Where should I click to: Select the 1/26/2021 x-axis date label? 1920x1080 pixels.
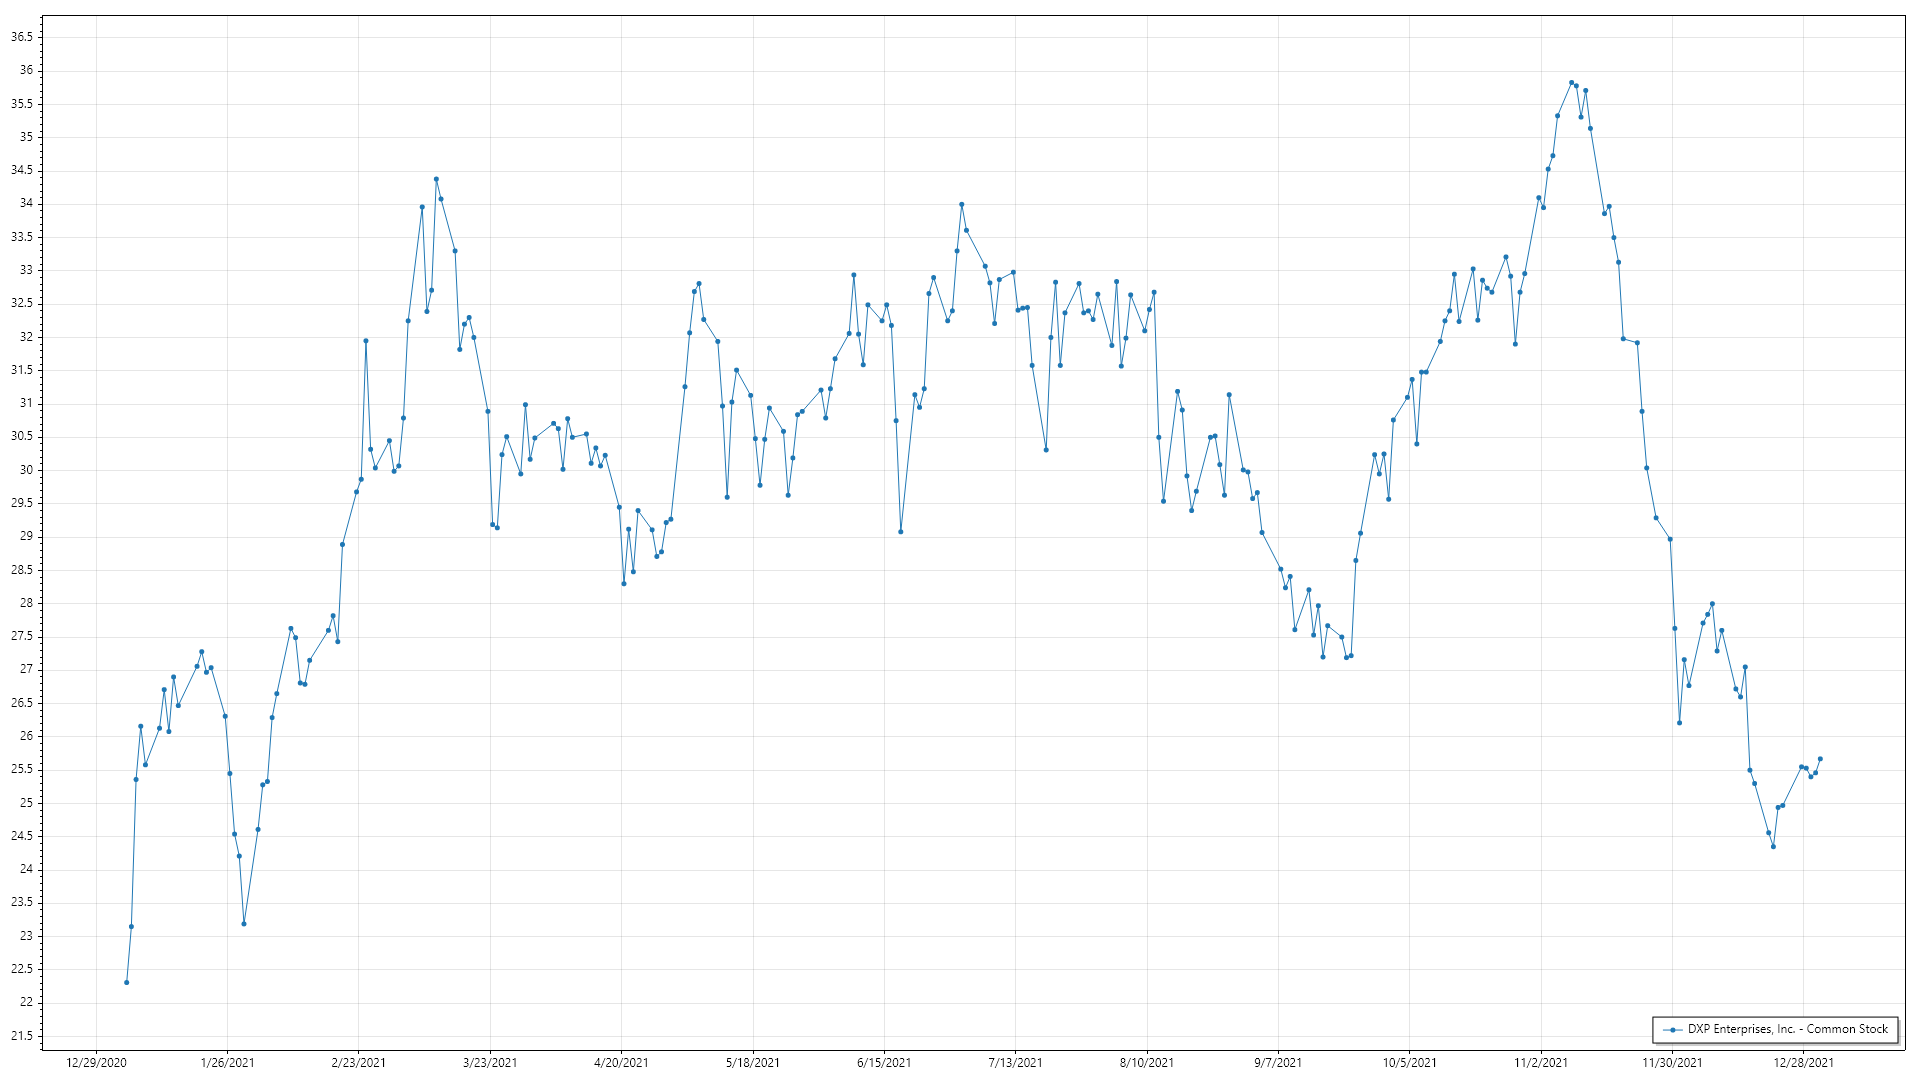[x=227, y=1063]
